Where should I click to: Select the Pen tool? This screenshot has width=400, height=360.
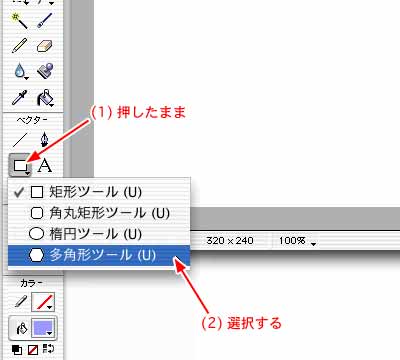[x=44, y=139]
